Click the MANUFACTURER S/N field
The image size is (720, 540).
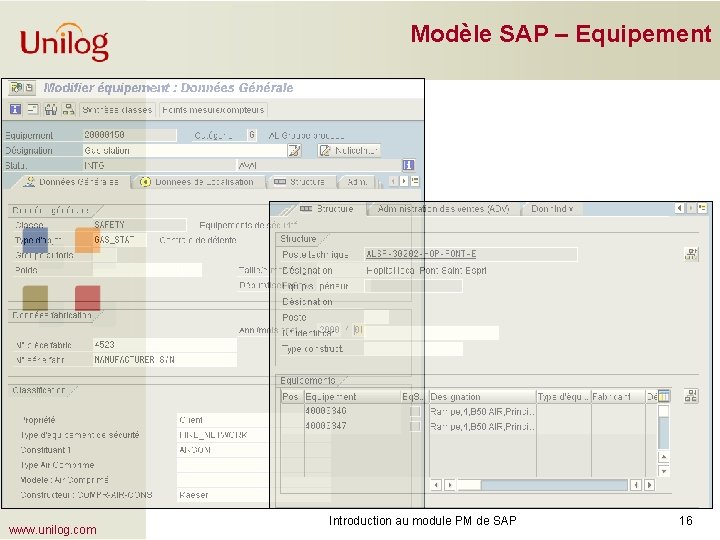[x=164, y=360]
